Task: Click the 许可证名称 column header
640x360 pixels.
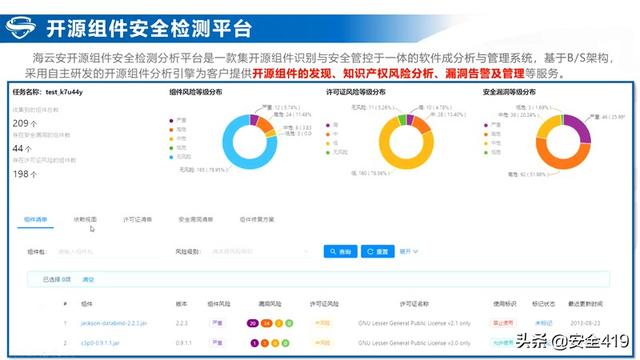Action: (x=414, y=304)
